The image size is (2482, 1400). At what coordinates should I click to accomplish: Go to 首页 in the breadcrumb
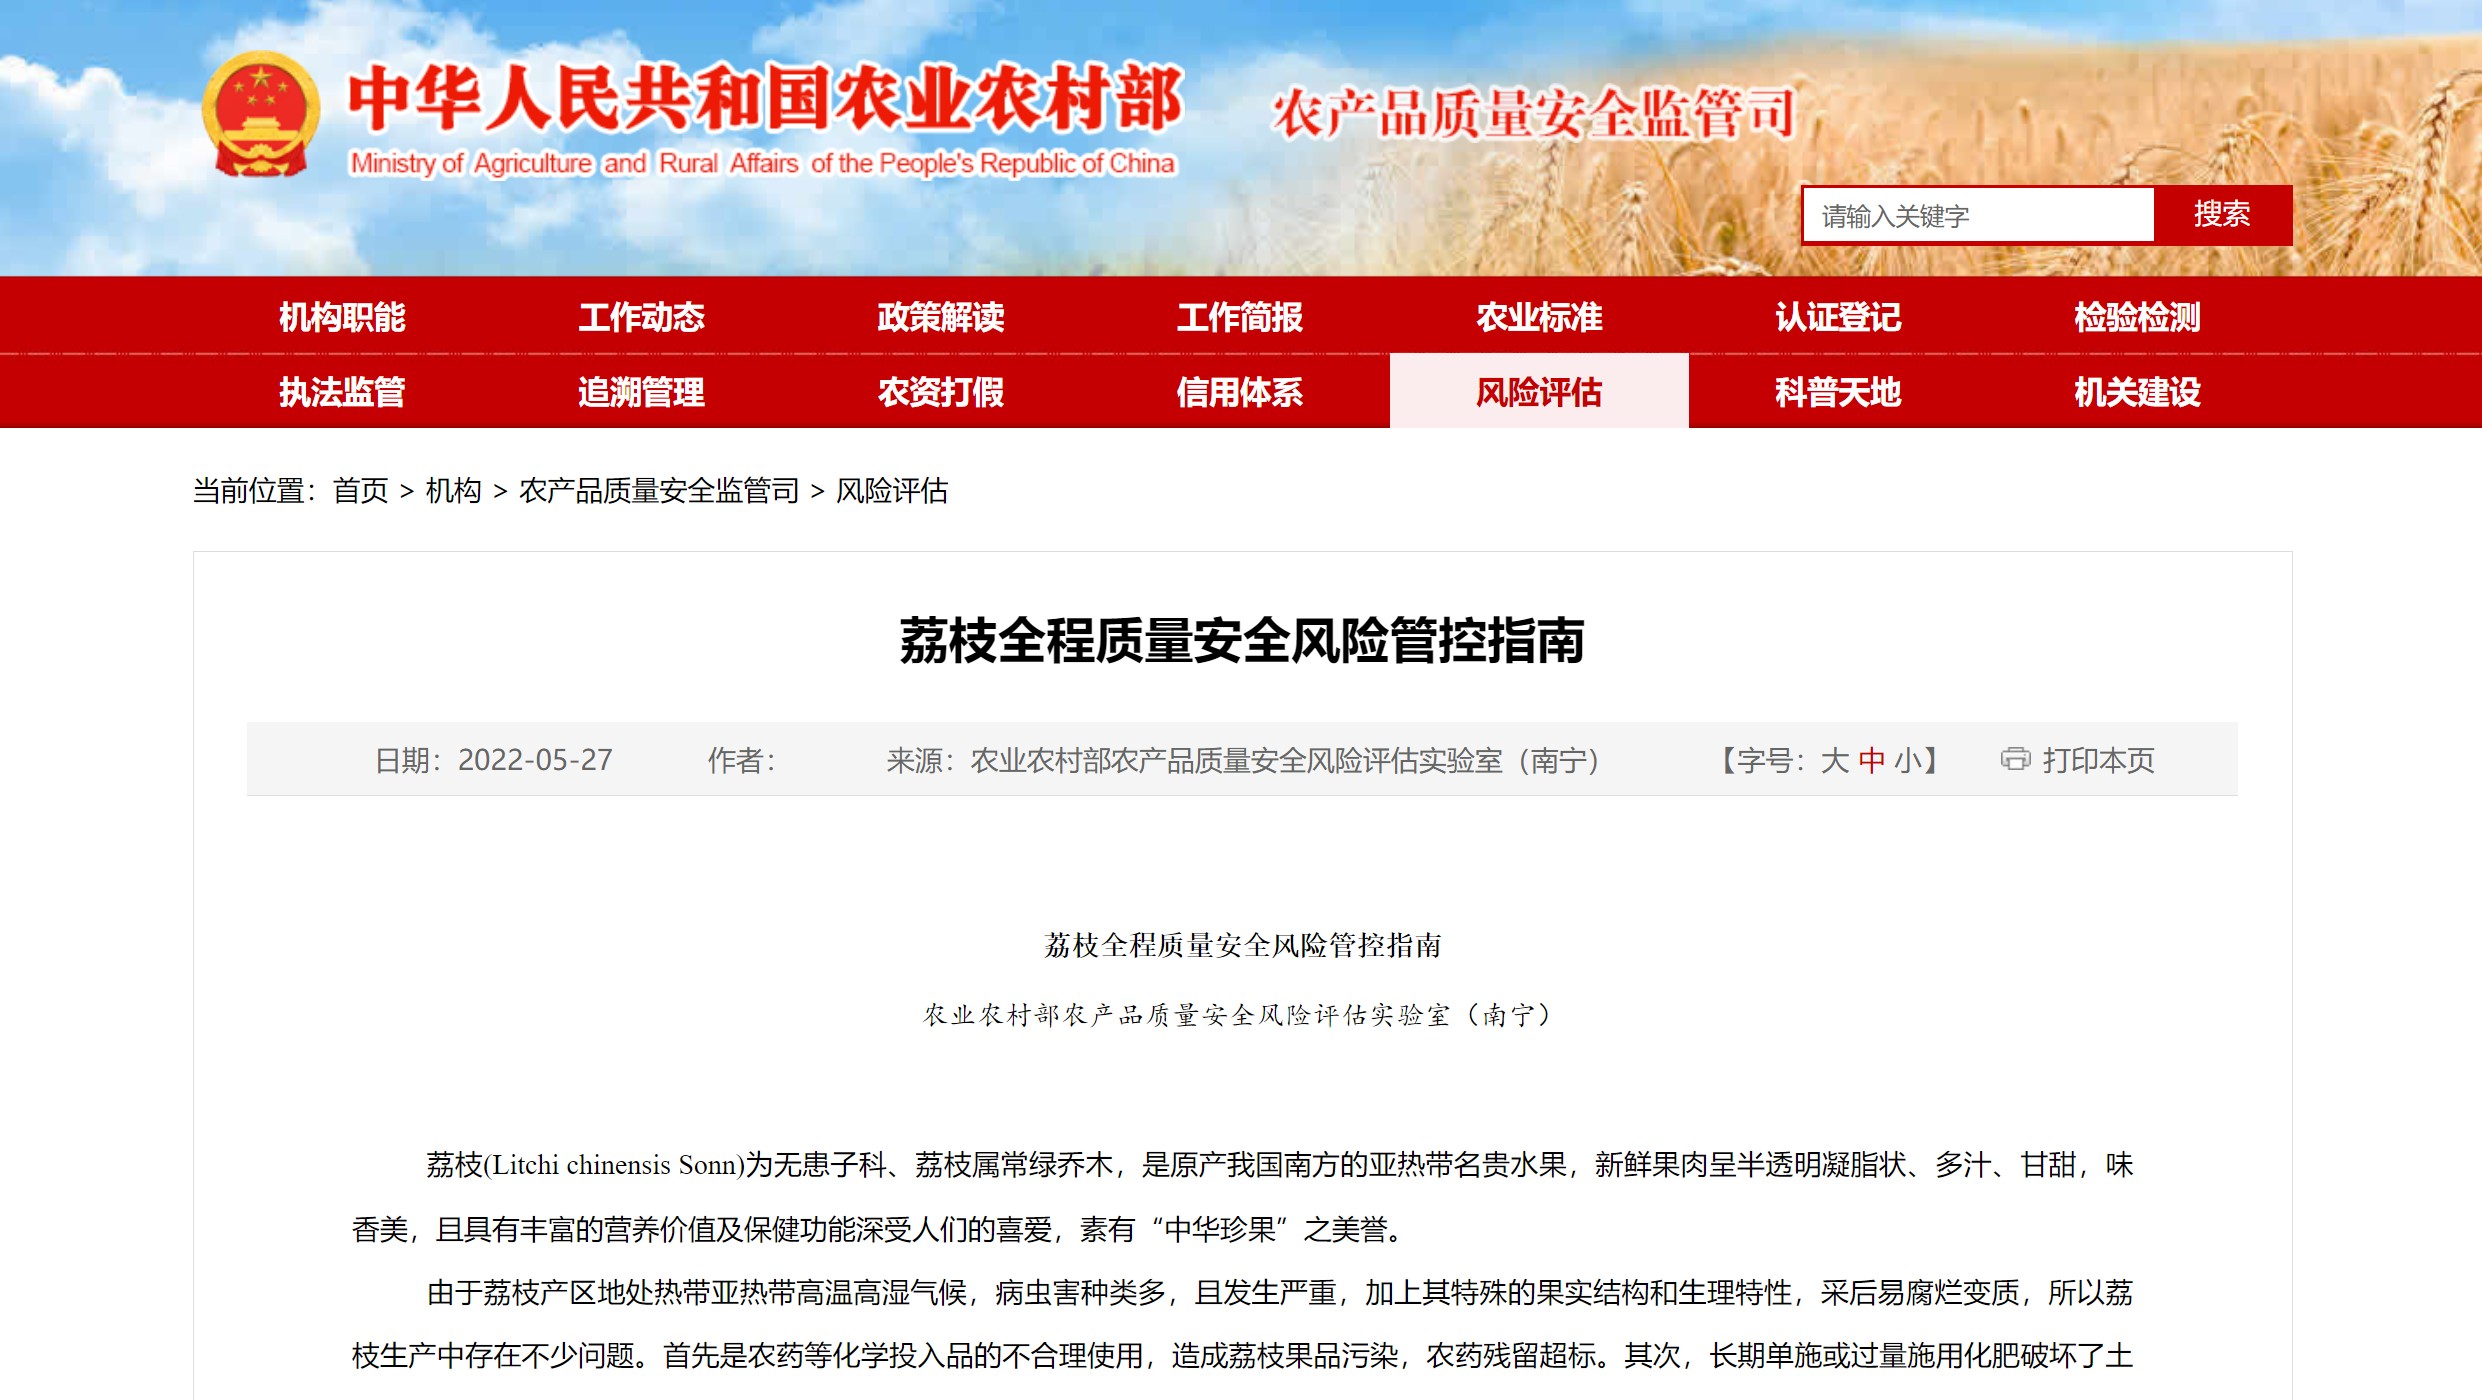tap(360, 491)
